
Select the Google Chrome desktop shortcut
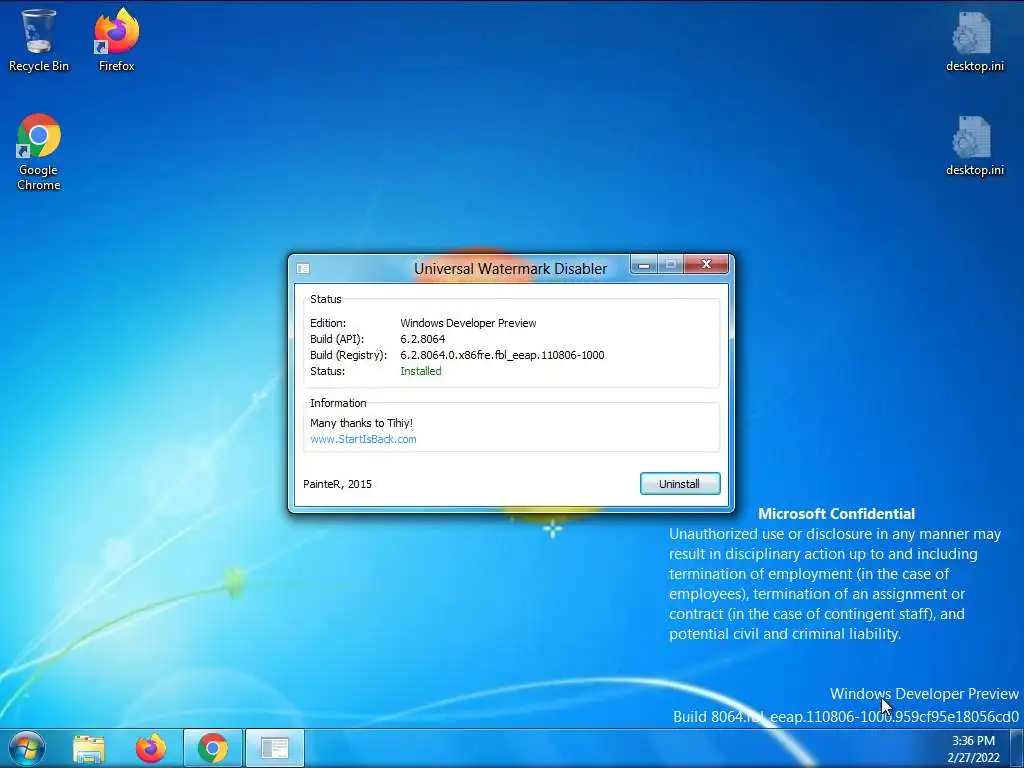[39, 152]
